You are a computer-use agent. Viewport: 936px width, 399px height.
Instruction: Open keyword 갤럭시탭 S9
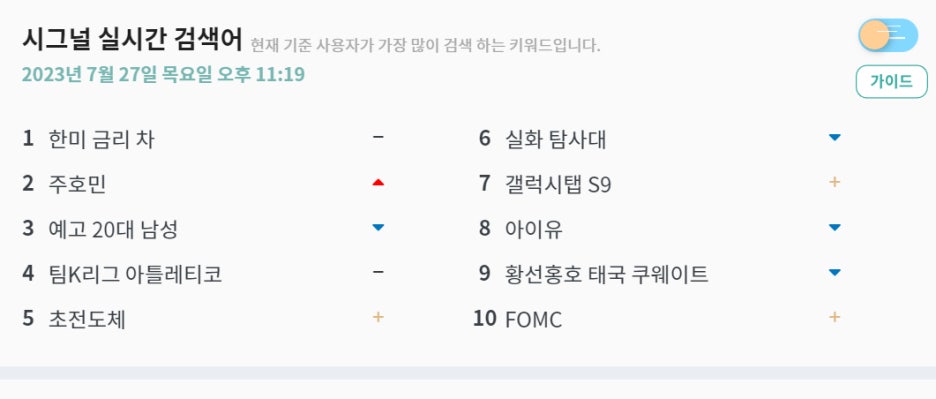[558, 184]
